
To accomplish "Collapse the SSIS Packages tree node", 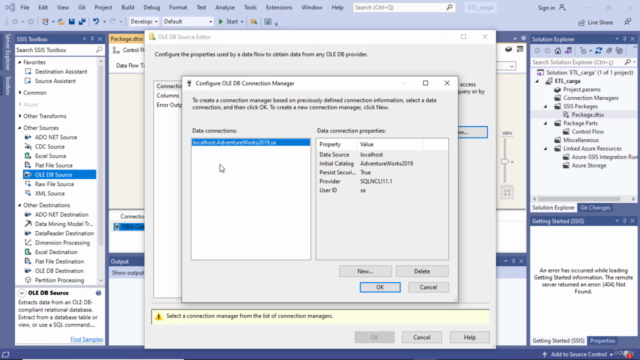I will pos(546,106).
